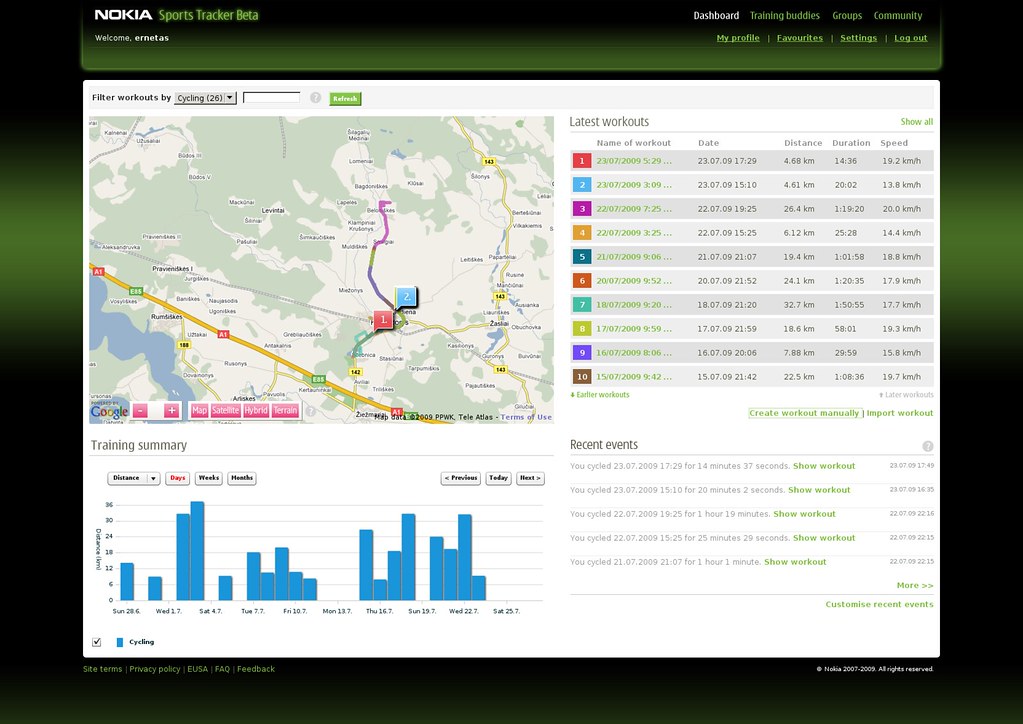Open EUSA footer link
This screenshot has width=1023, height=724.
198,669
